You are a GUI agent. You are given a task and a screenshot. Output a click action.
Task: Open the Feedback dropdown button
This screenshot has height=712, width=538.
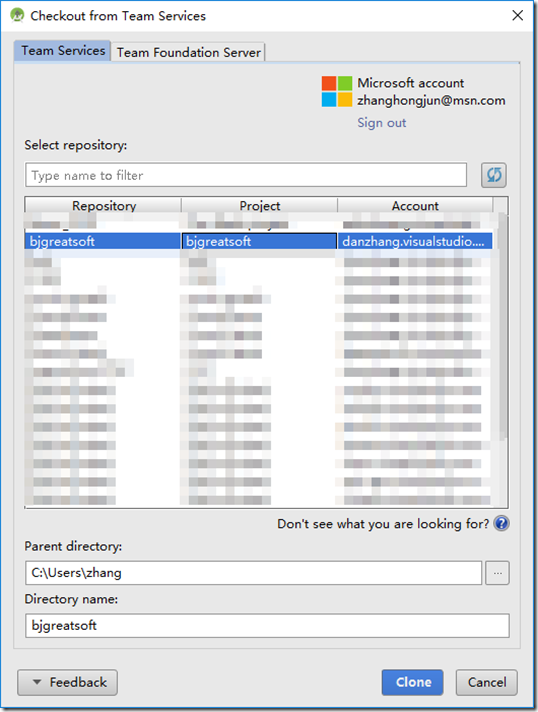[x=67, y=682]
